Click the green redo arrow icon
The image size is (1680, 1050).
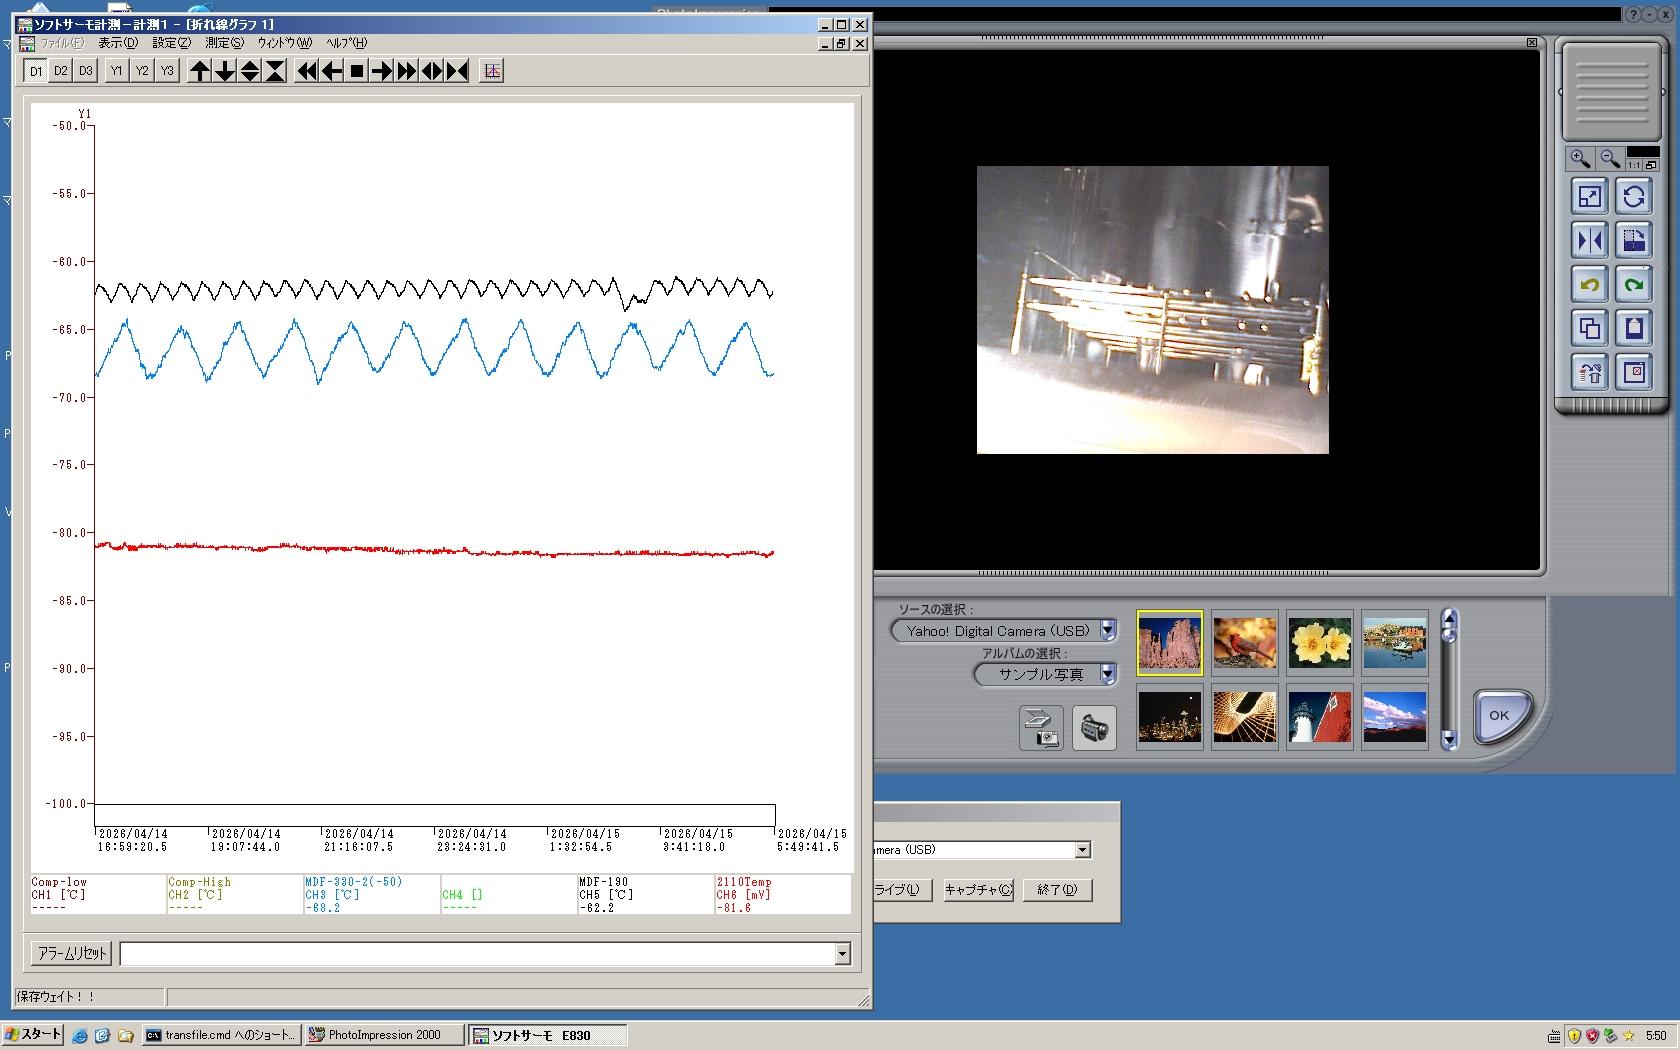(x=1634, y=285)
